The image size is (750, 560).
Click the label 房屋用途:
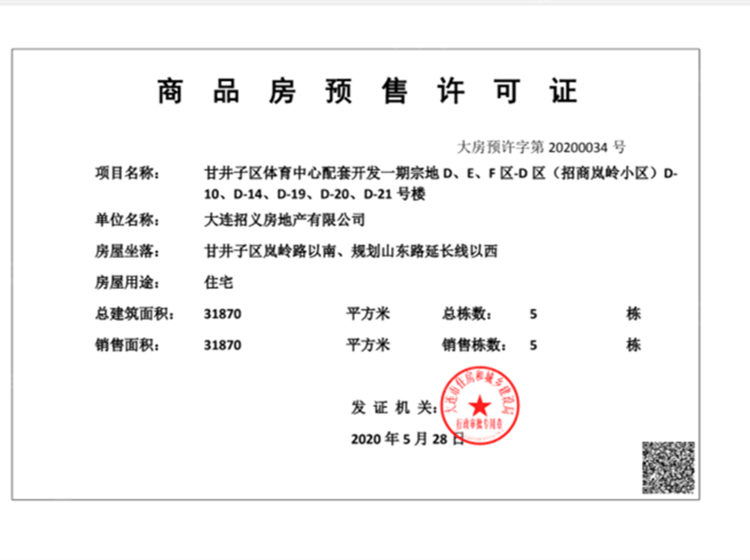pyautogui.click(x=127, y=282)
